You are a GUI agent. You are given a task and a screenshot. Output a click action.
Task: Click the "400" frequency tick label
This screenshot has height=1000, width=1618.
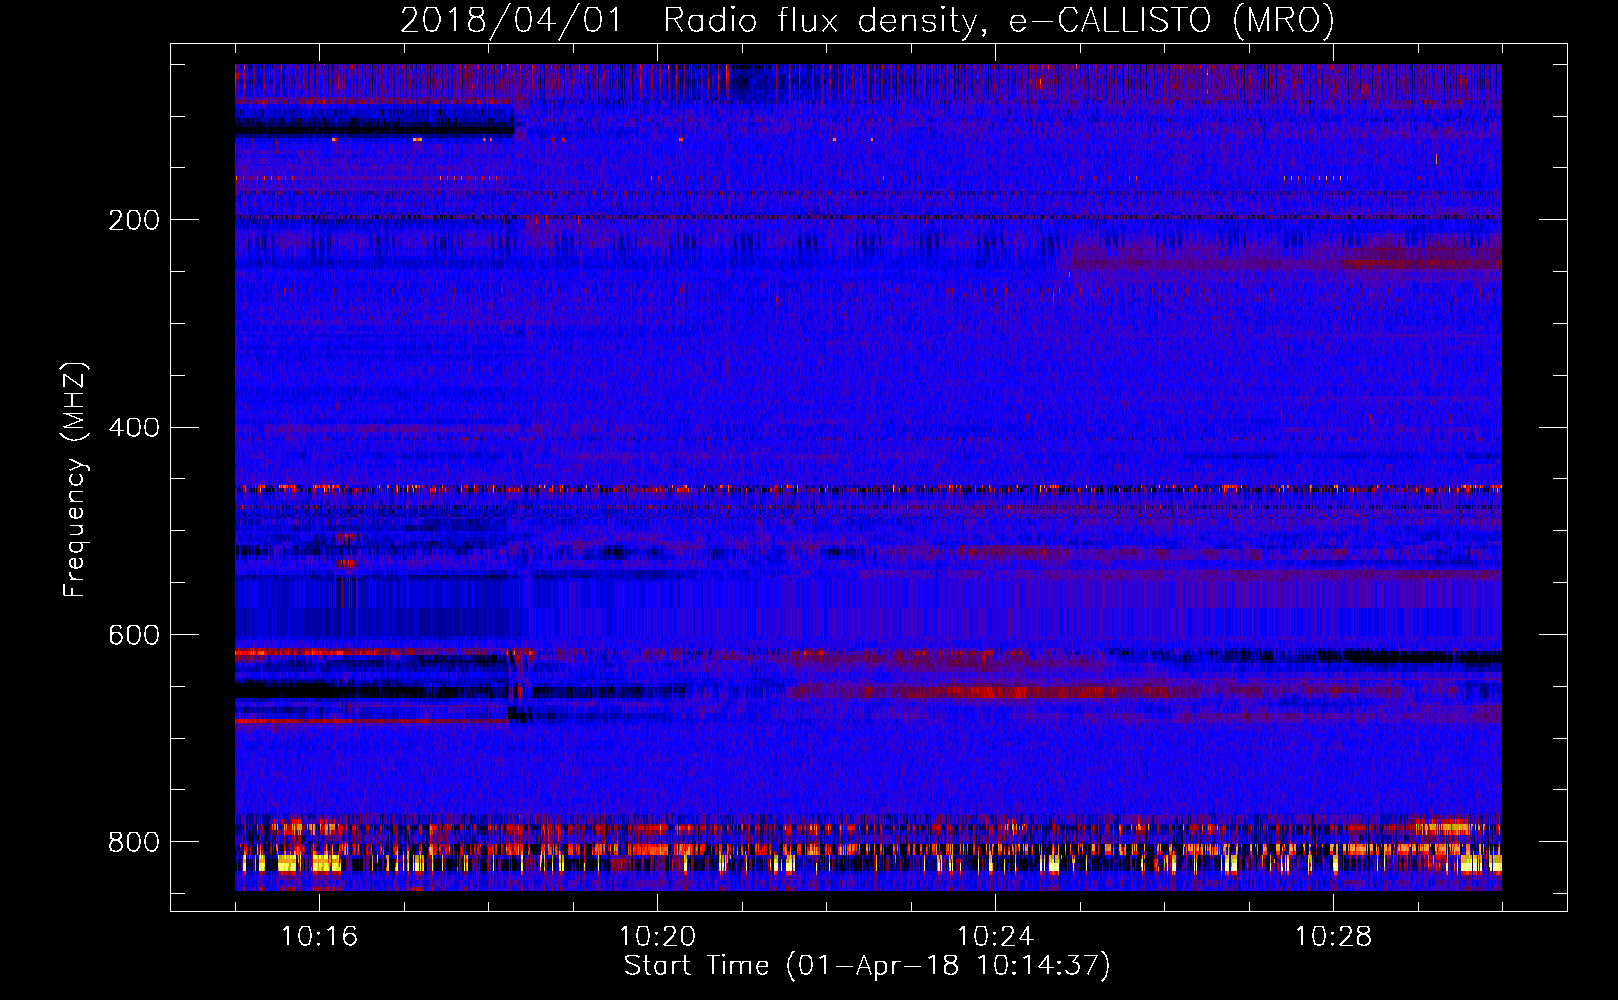[x=134, y=428]
